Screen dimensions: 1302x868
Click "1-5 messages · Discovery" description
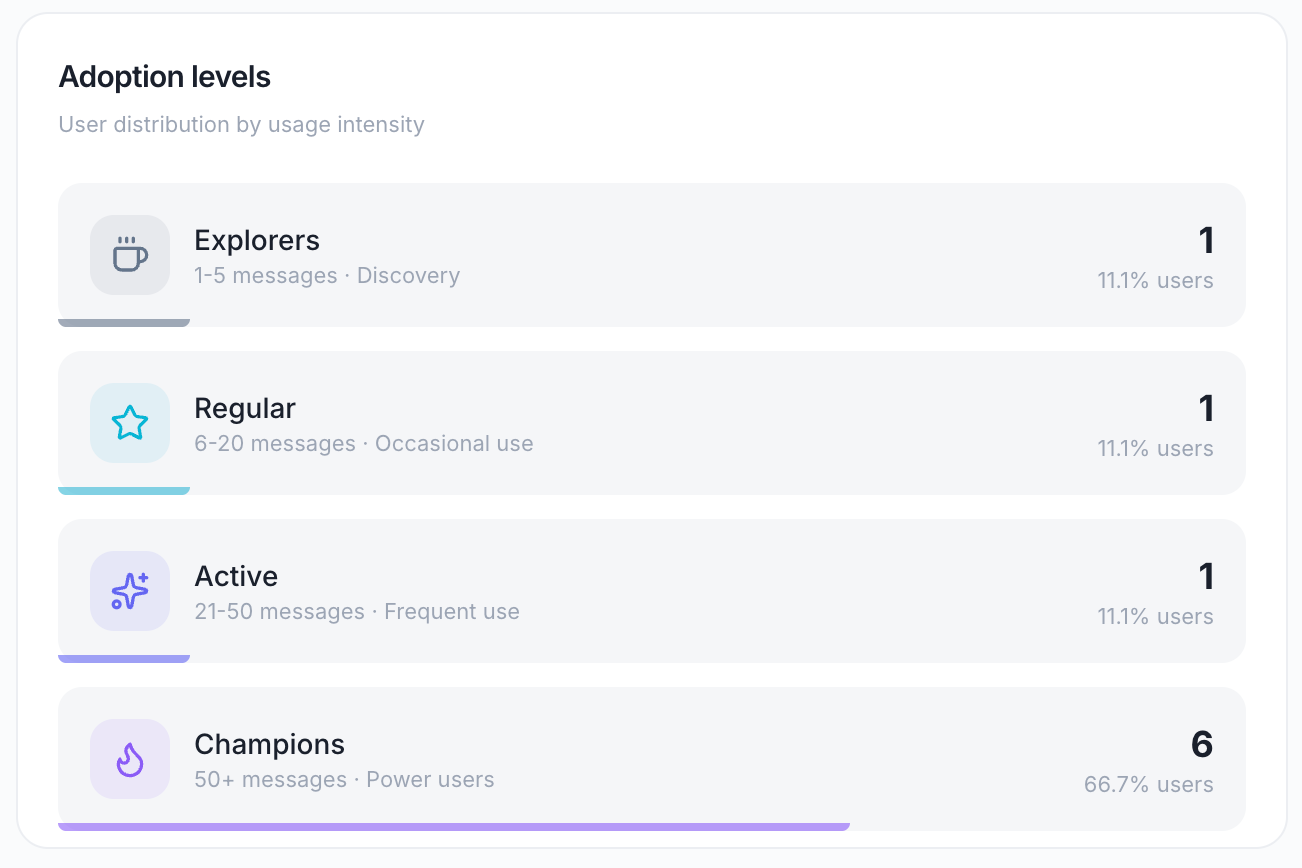(x=327, y=275)
